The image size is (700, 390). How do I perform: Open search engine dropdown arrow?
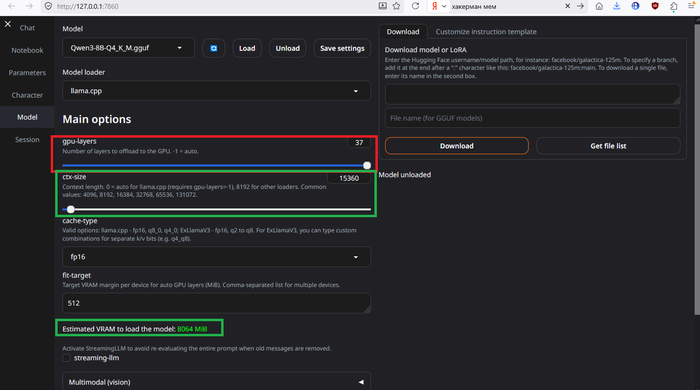click(444, 6)
